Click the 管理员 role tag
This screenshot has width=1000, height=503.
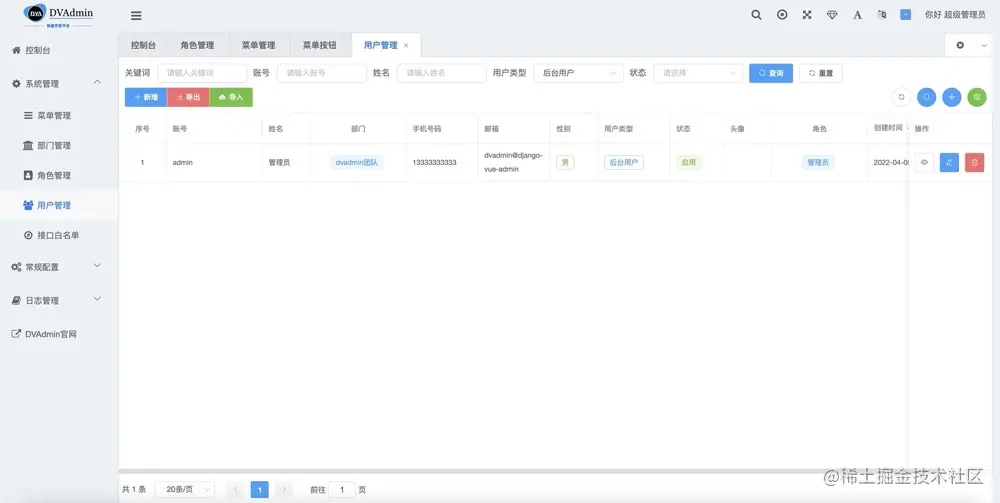coord(818,163)
